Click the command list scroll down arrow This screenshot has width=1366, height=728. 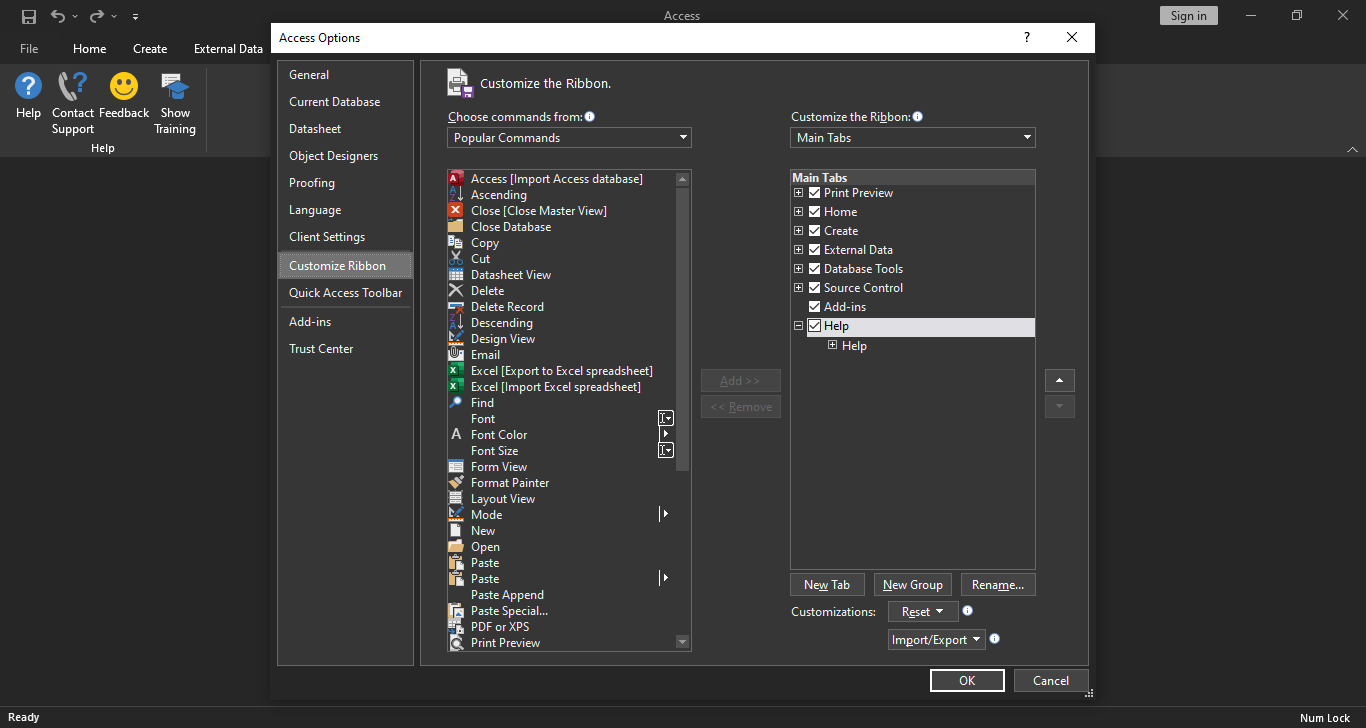pyautogui.click(x=683, y=642)
